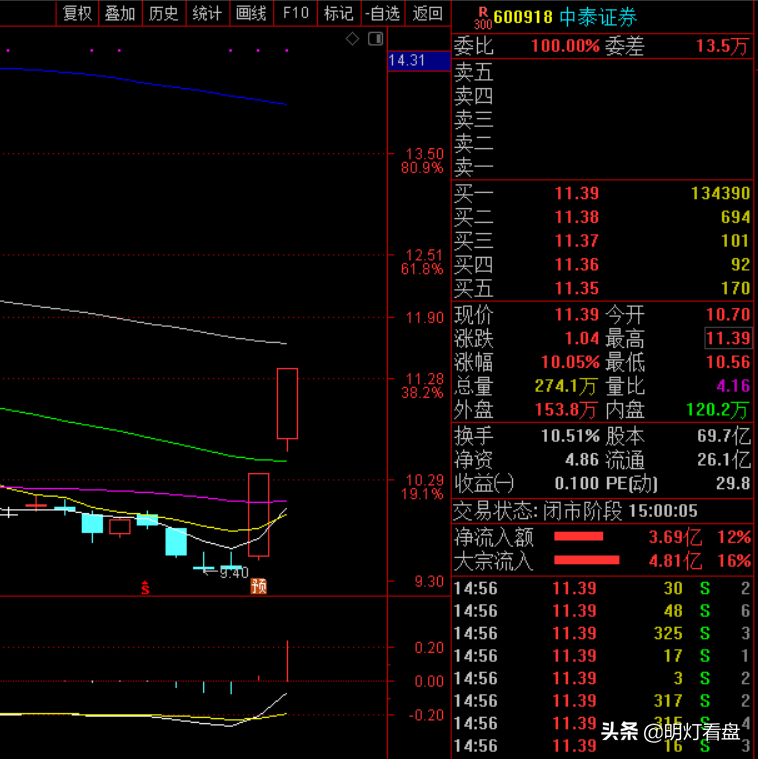758x759 pixels.
Task: Click the 委比 100.00% value
Action: point(566,46)
